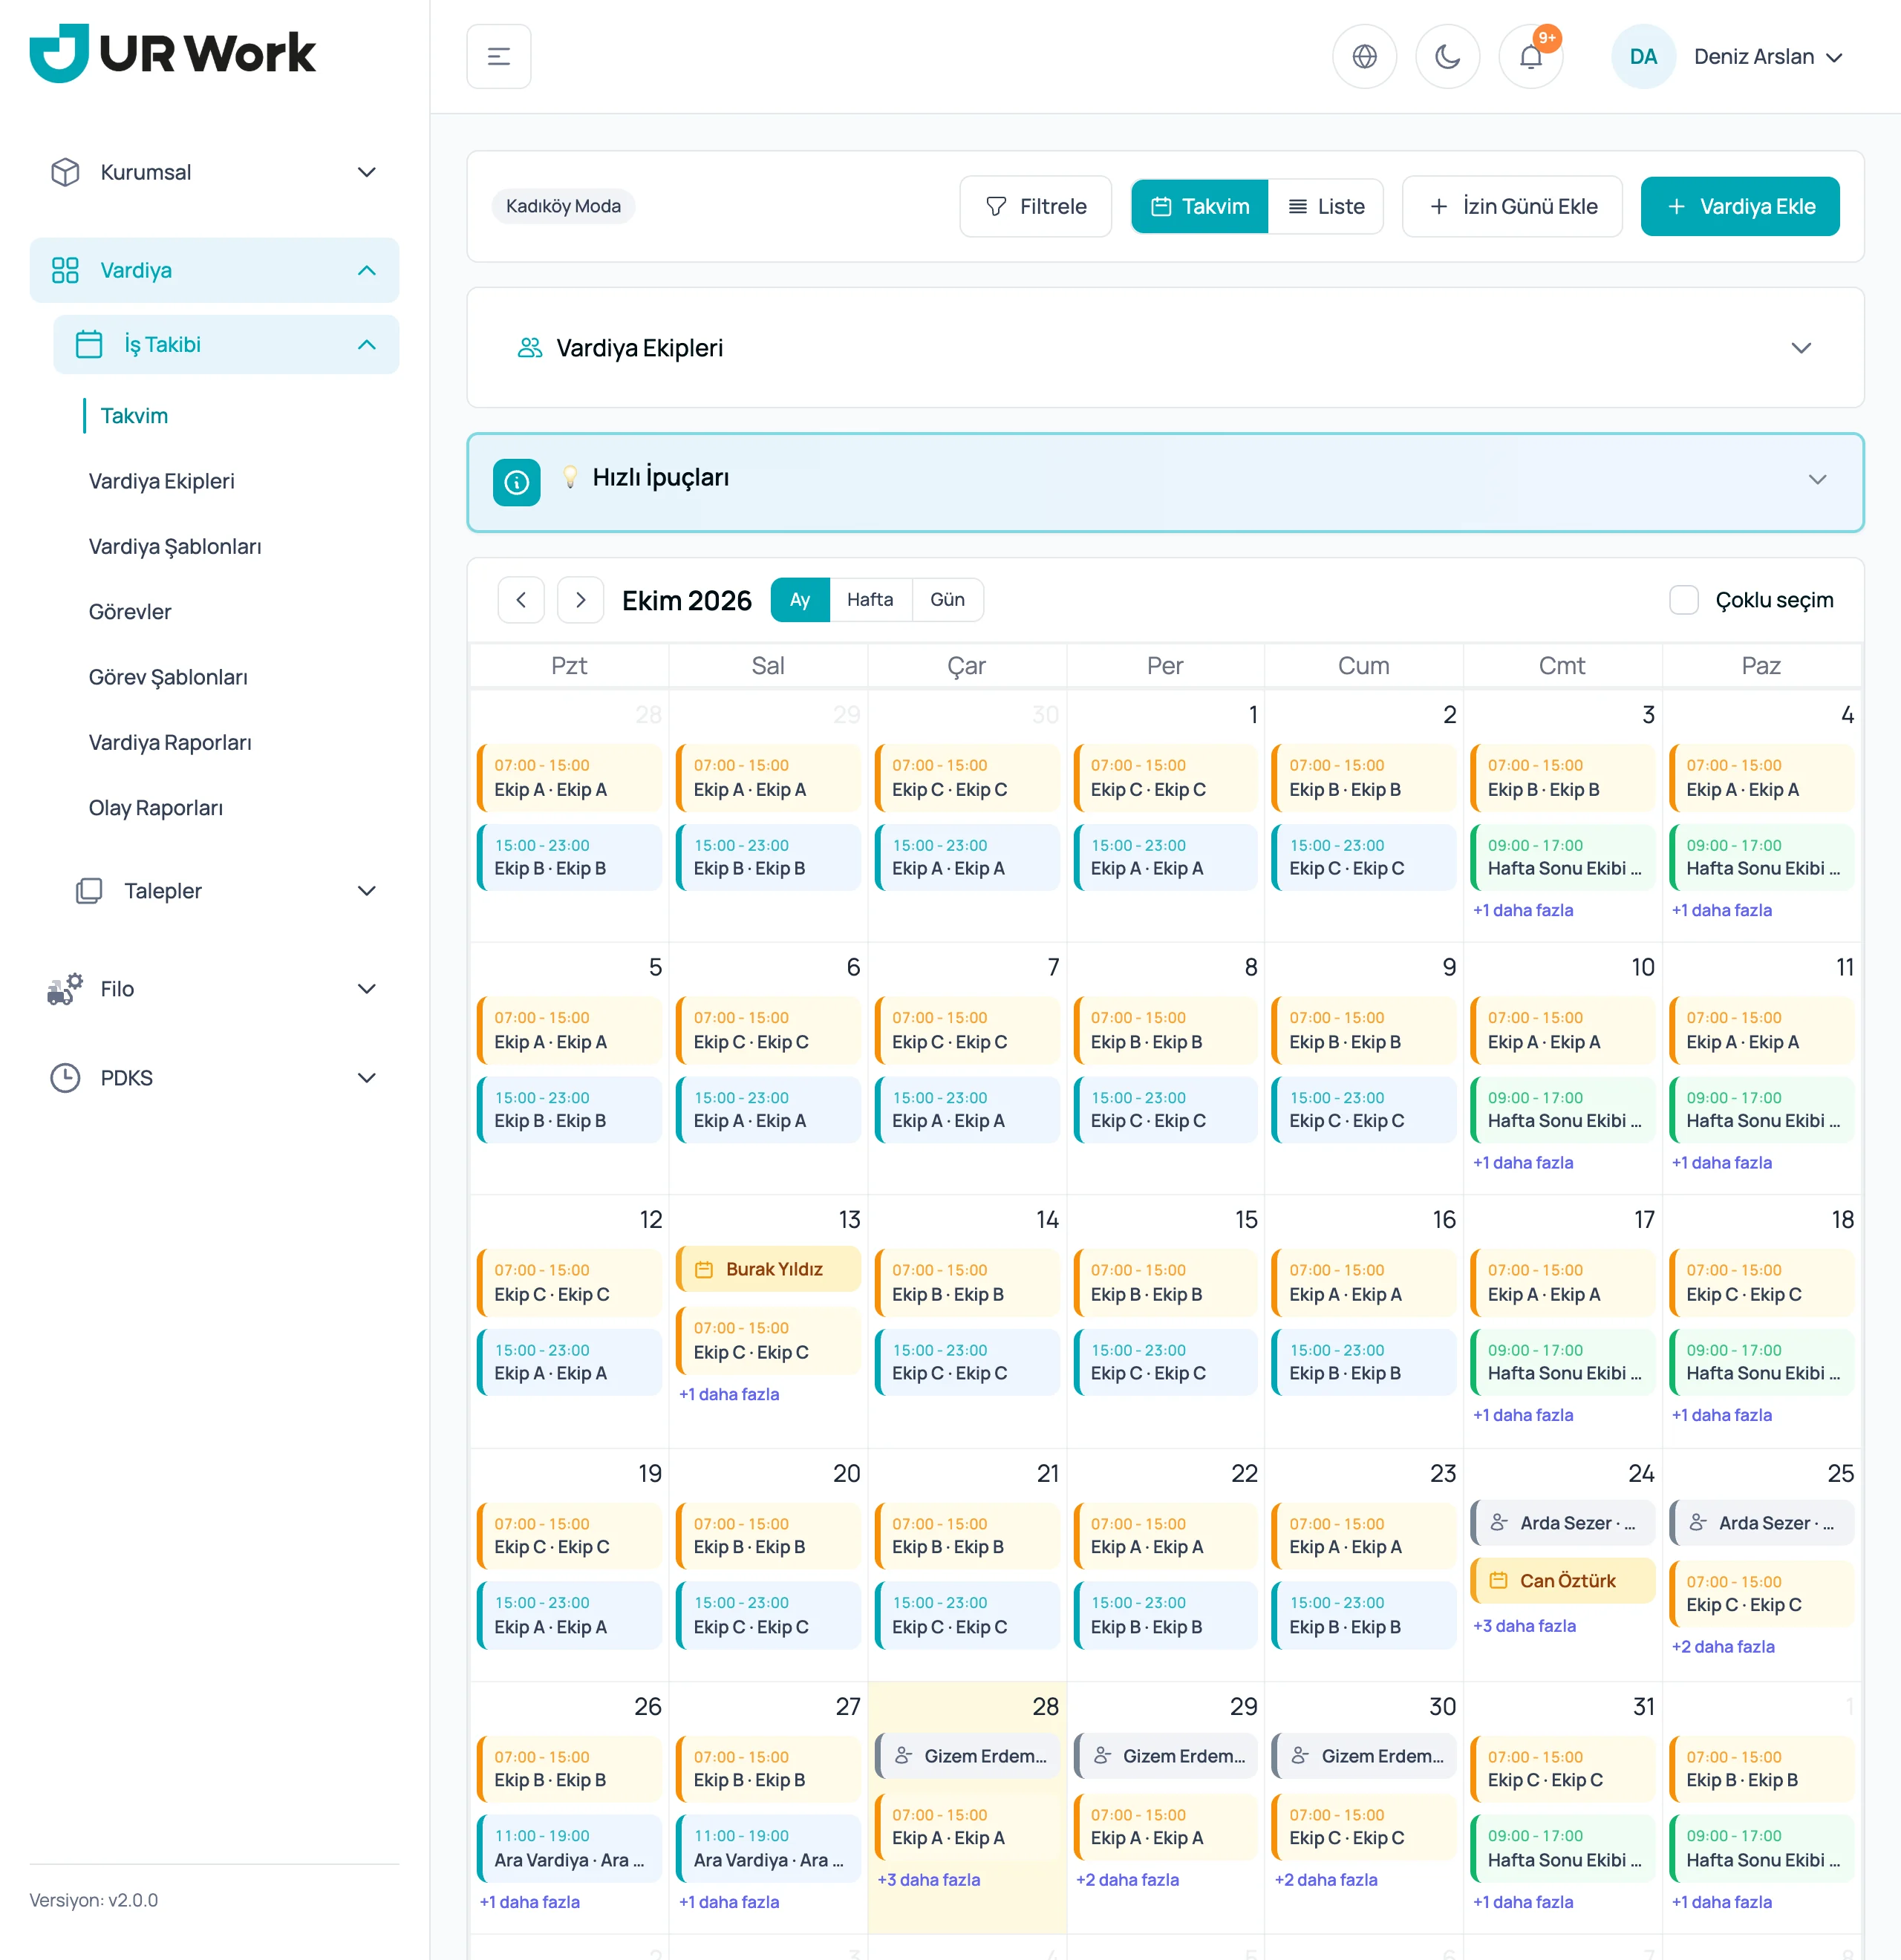Select the Ay calendar view
Image resolution: width=1901 pixels, height=1960 pixels.
800,600
